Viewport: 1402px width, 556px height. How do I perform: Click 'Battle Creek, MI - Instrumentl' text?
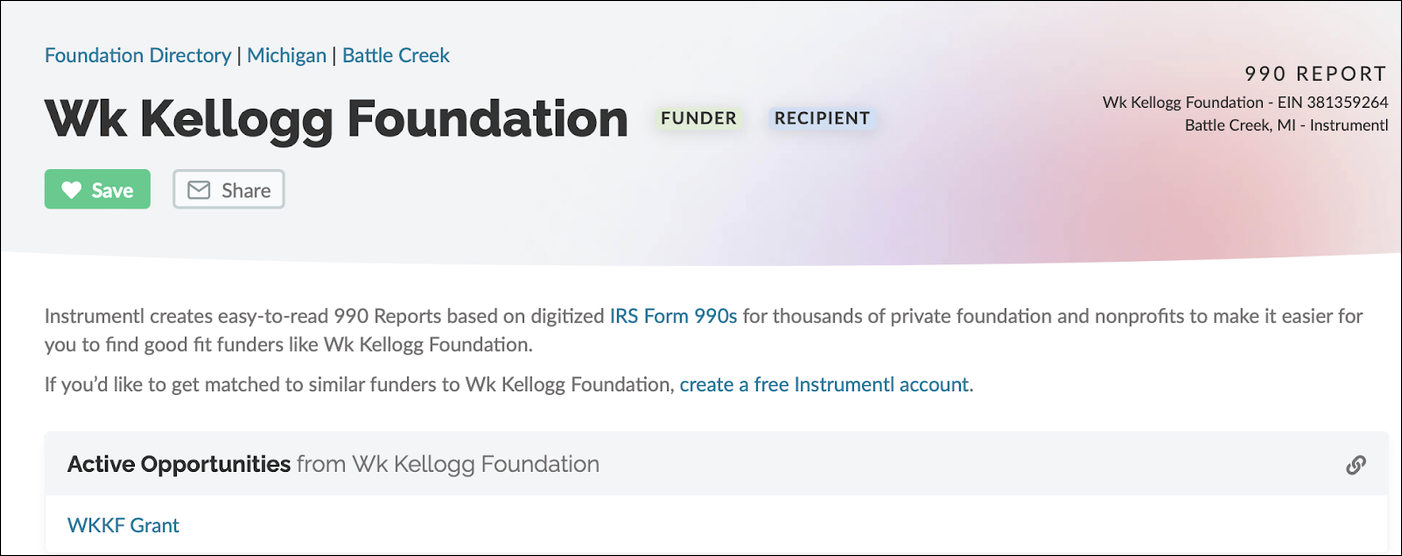tap(1286, 125)
